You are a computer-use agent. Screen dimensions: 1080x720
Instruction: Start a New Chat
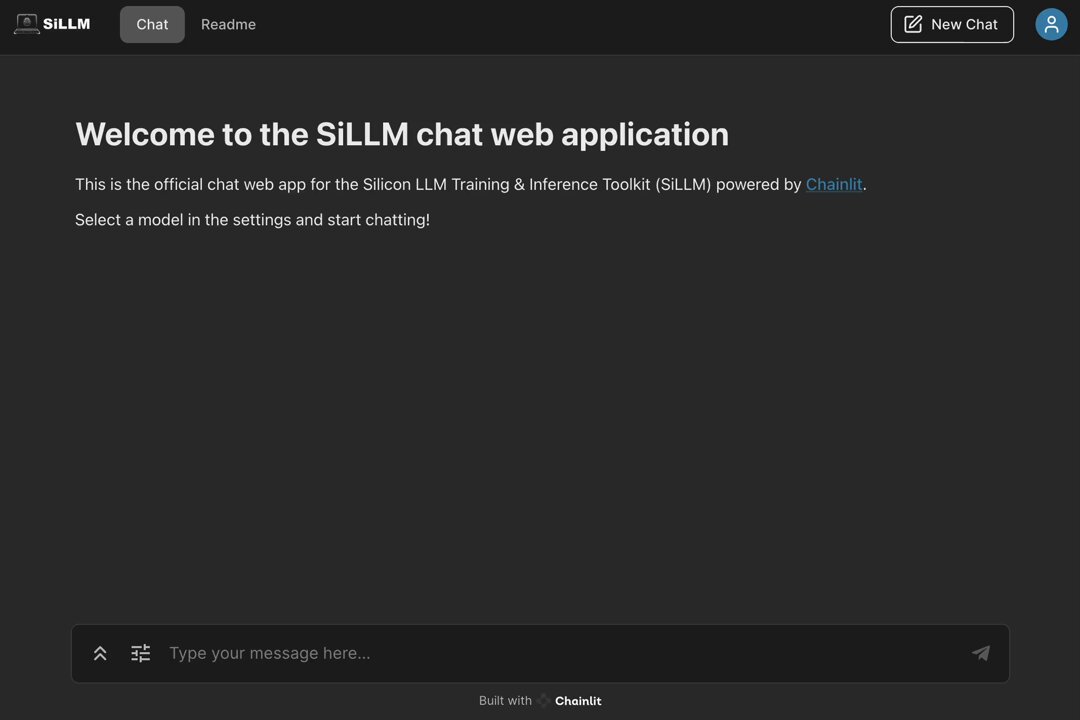point(952,24)
